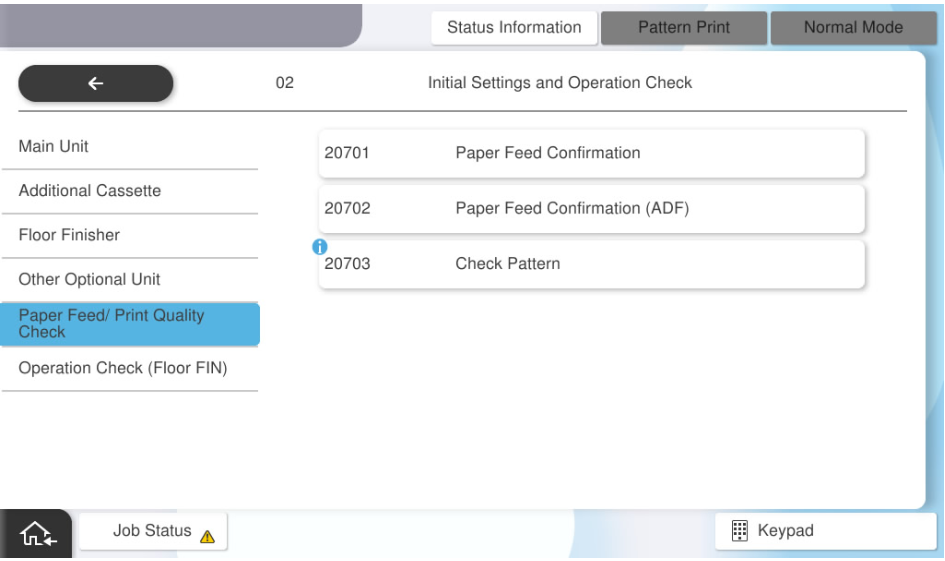The width and height of the screenshot is (945, 561).
Task: Select Main Unit in the sidebar
Action: tap(129, 147)
